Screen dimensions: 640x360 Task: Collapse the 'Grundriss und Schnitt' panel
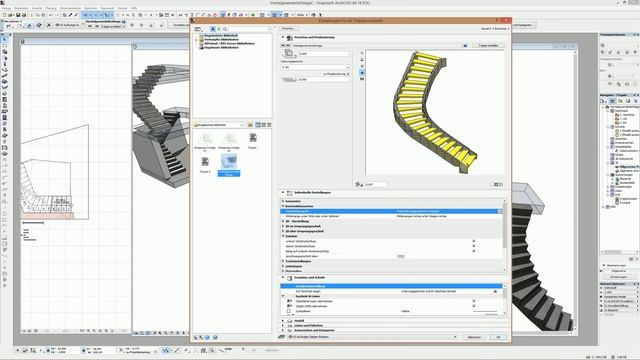click(x=283, y=278)
